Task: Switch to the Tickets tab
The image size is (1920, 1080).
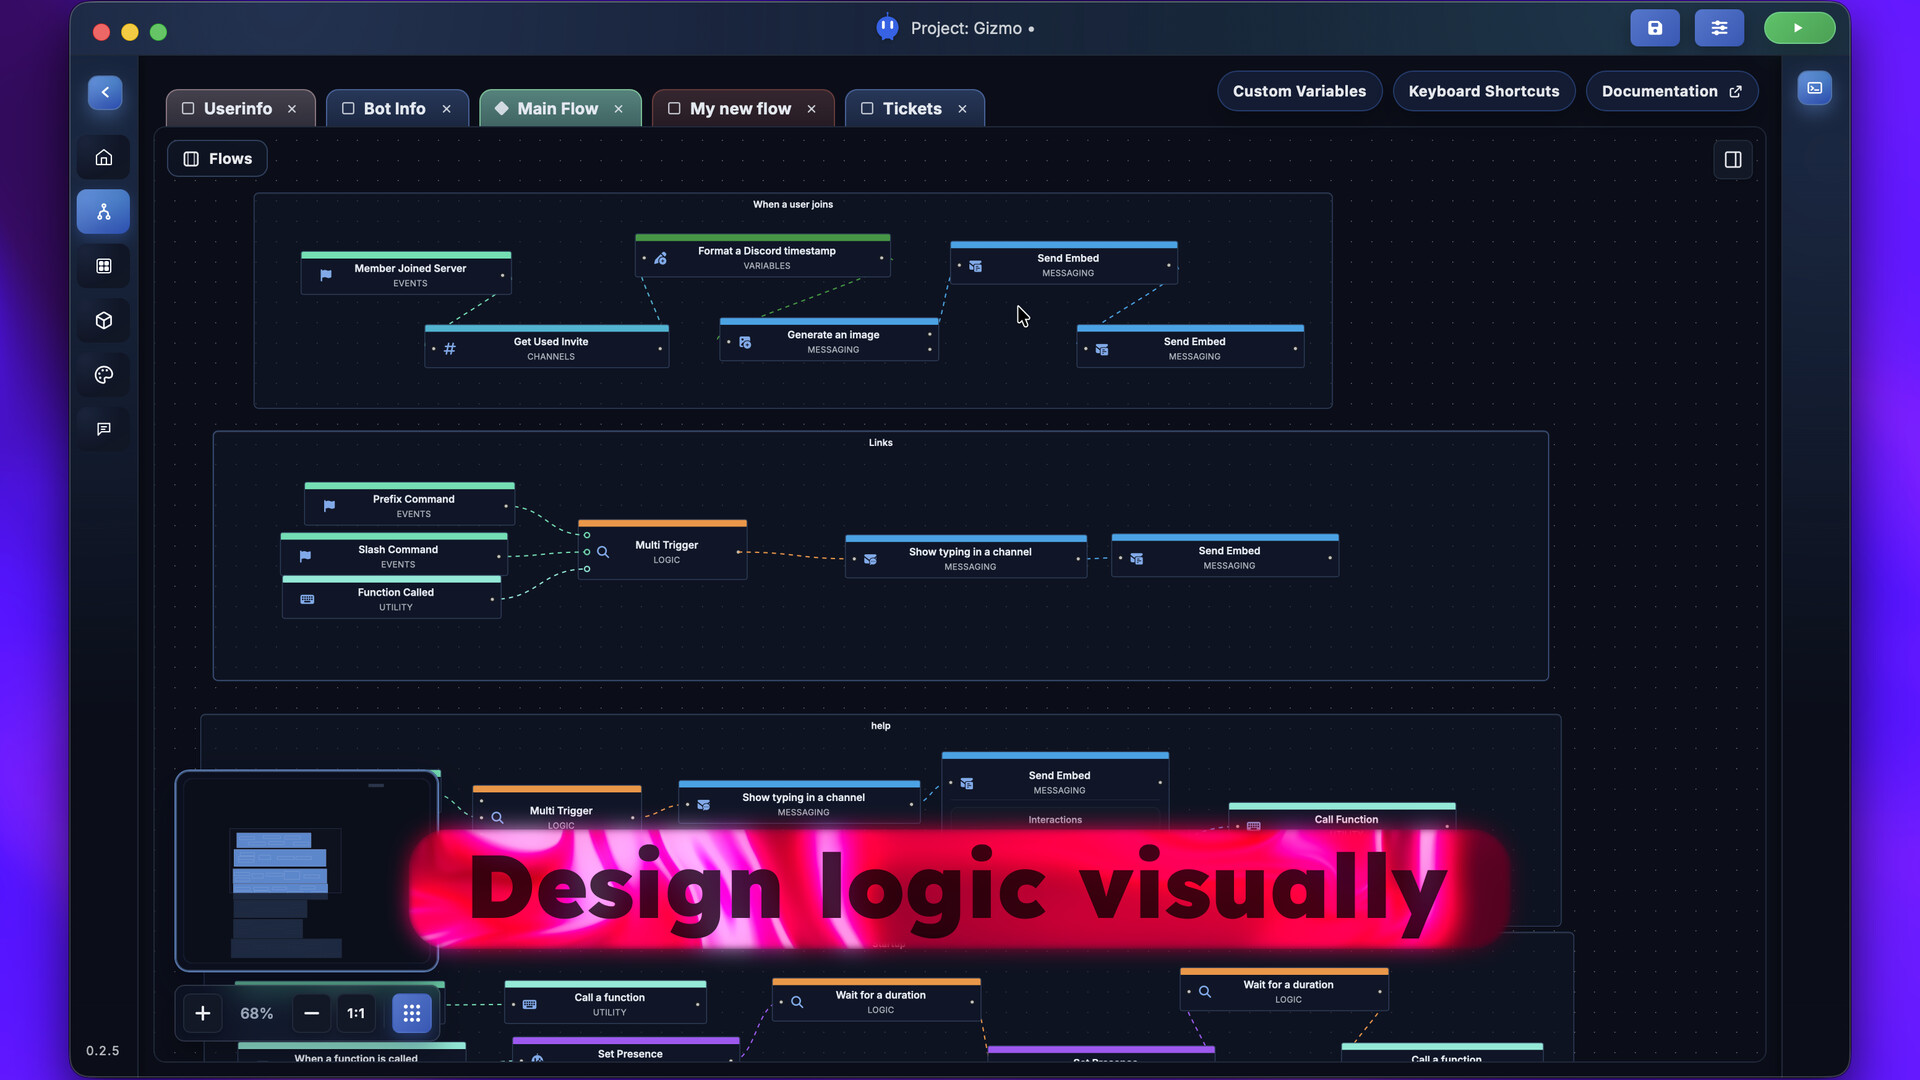Action: click(910, 108)
